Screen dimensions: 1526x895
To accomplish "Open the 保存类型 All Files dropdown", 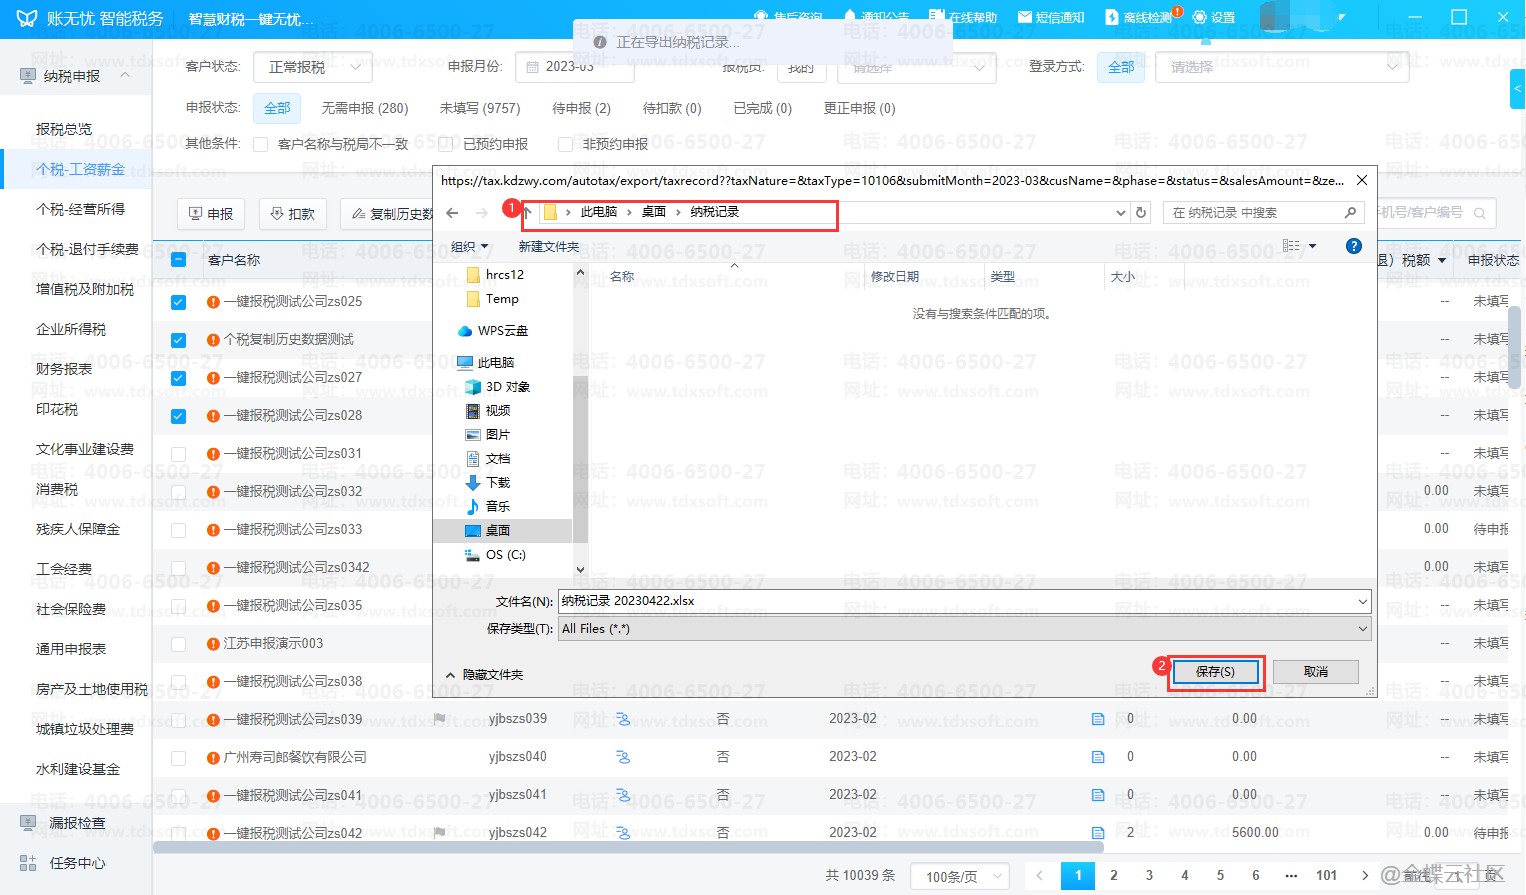I will coord(964,629).
